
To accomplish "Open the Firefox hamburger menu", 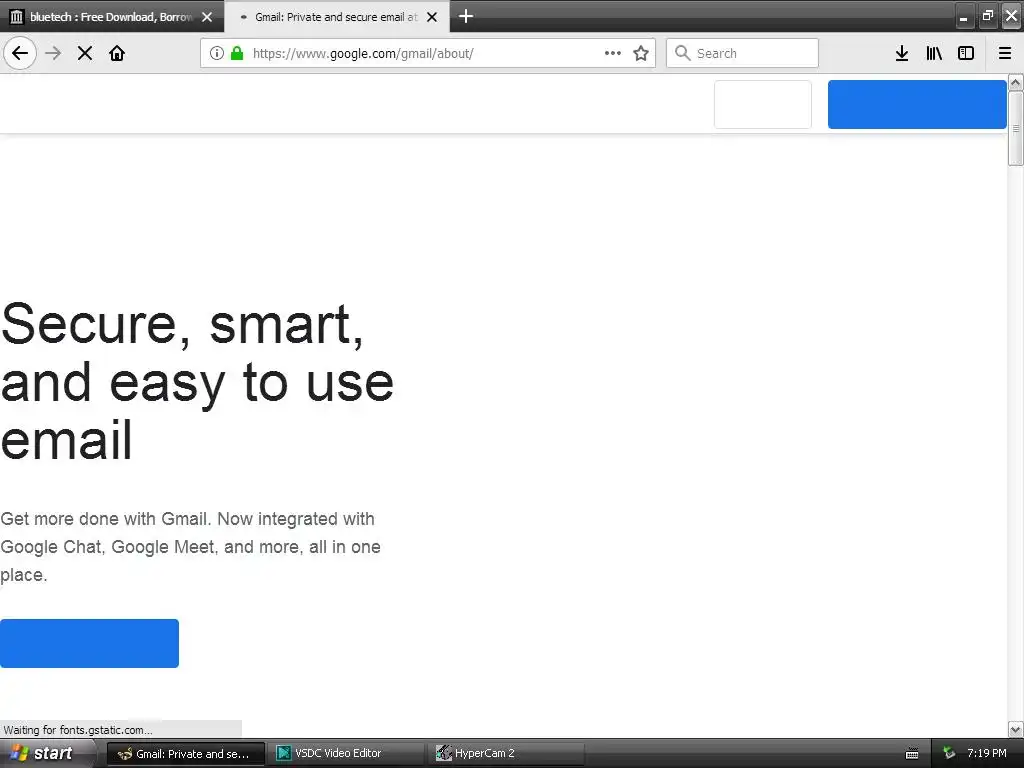I will click(x=1005, y=53).
